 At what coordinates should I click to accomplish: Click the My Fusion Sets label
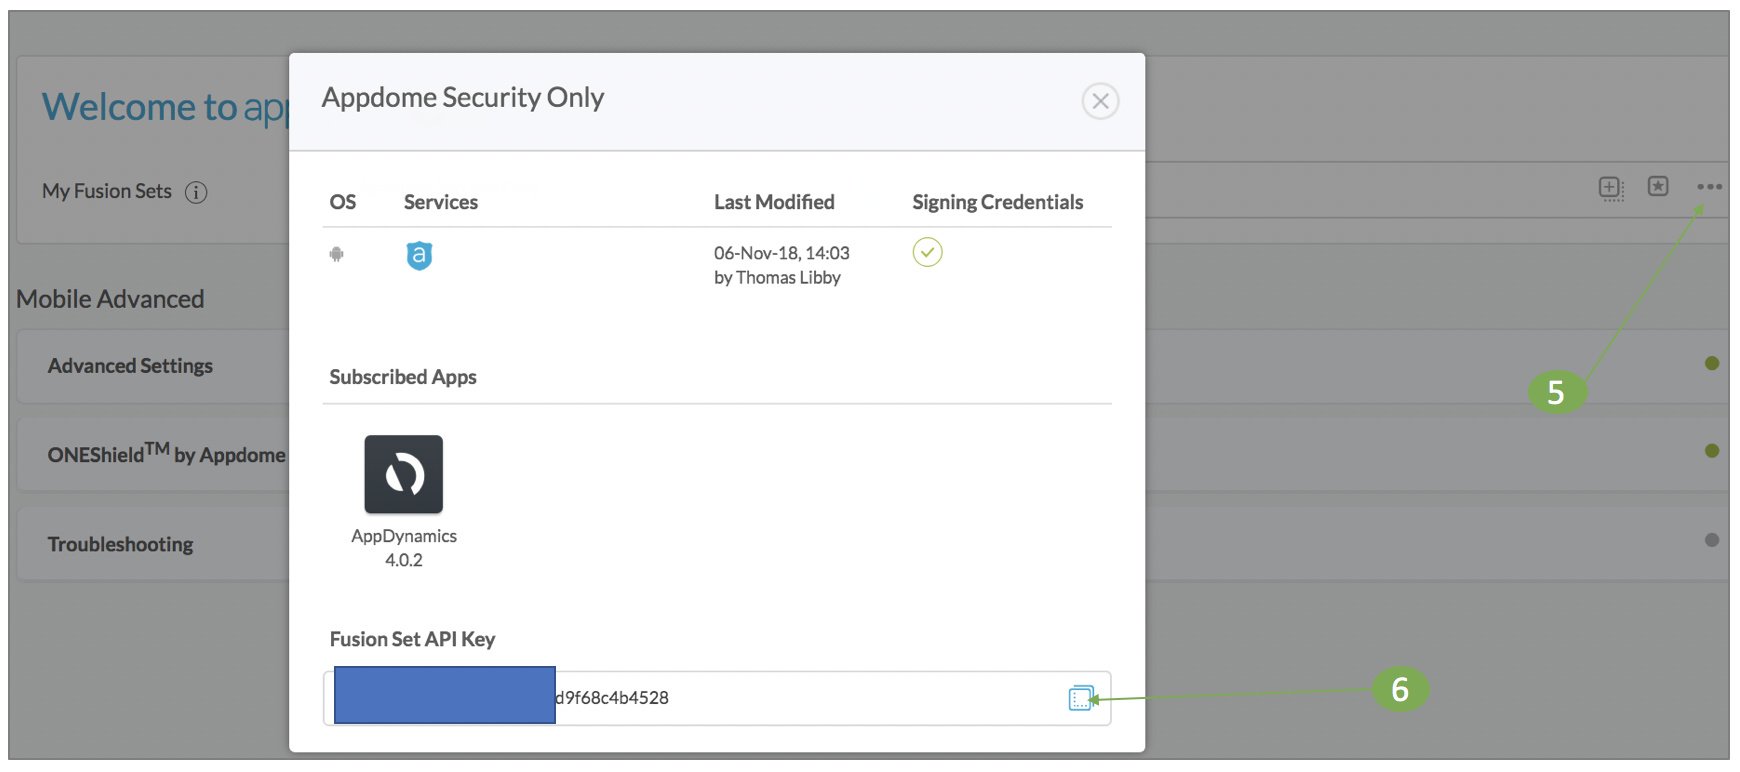coord(107,191)
